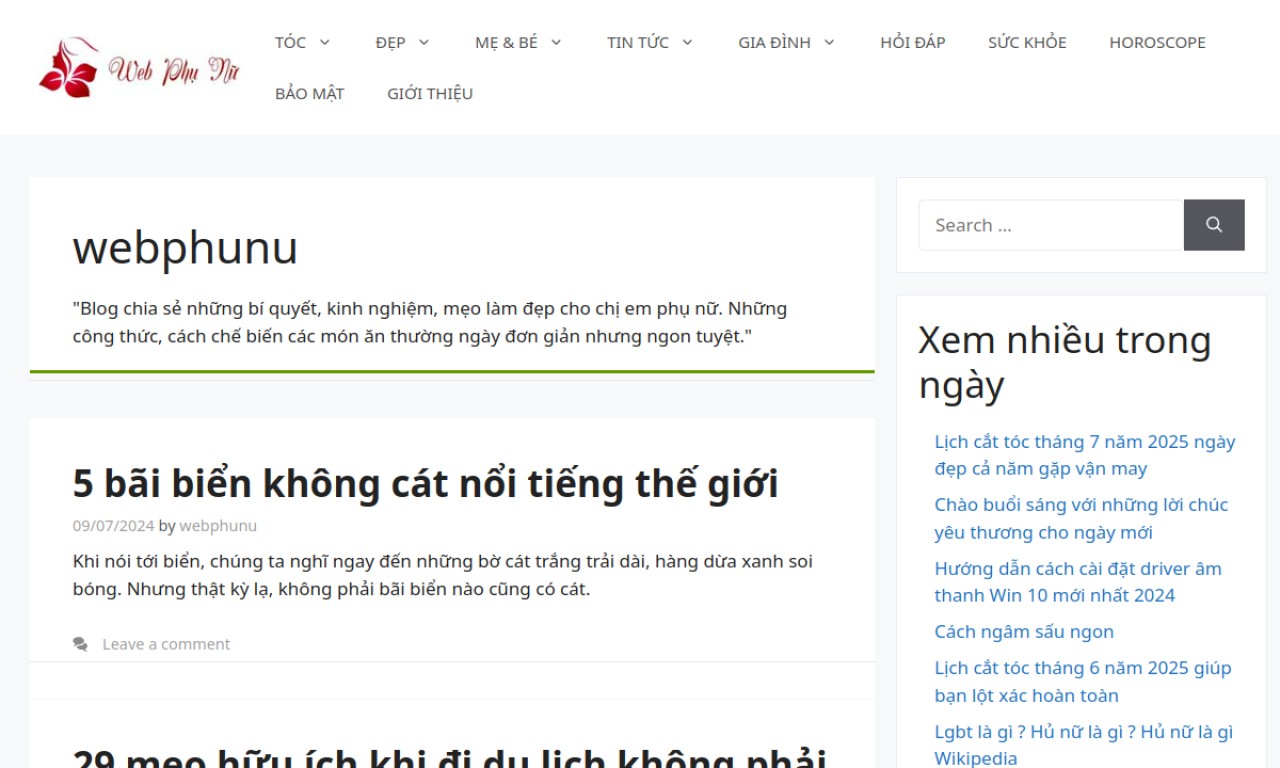Click the magnifier search button

pyautogui.click(x=1214, y=225)
